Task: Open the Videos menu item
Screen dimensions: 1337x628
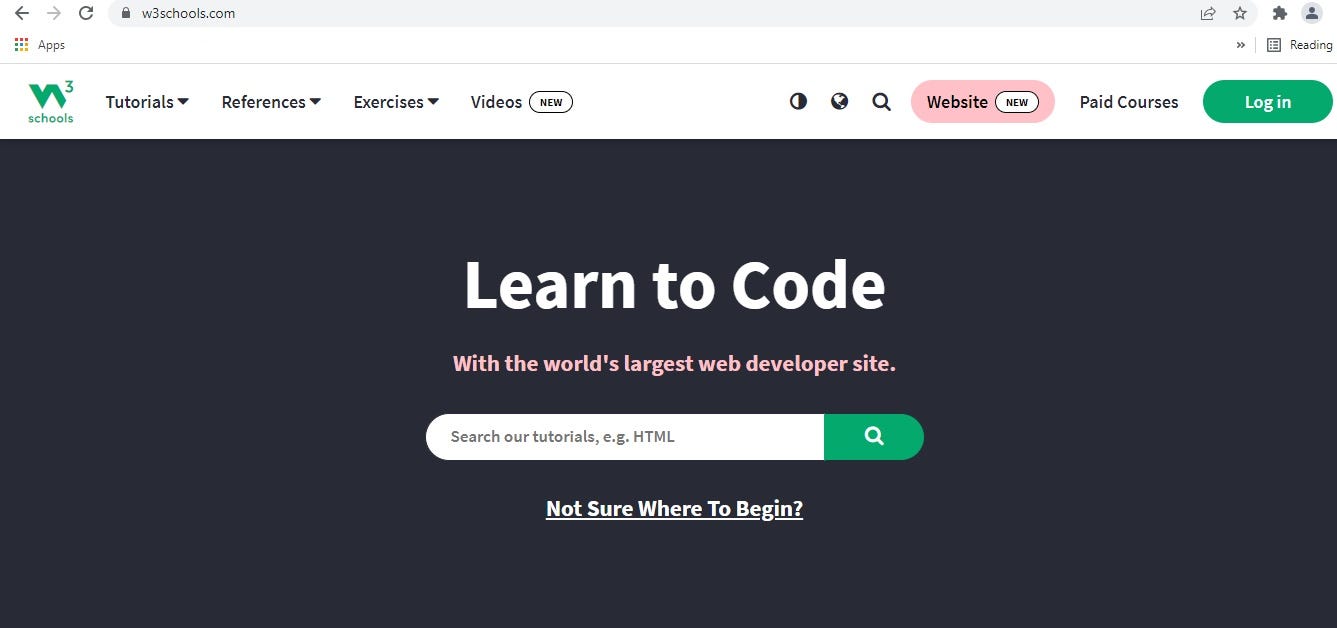Action: (522, 102)
